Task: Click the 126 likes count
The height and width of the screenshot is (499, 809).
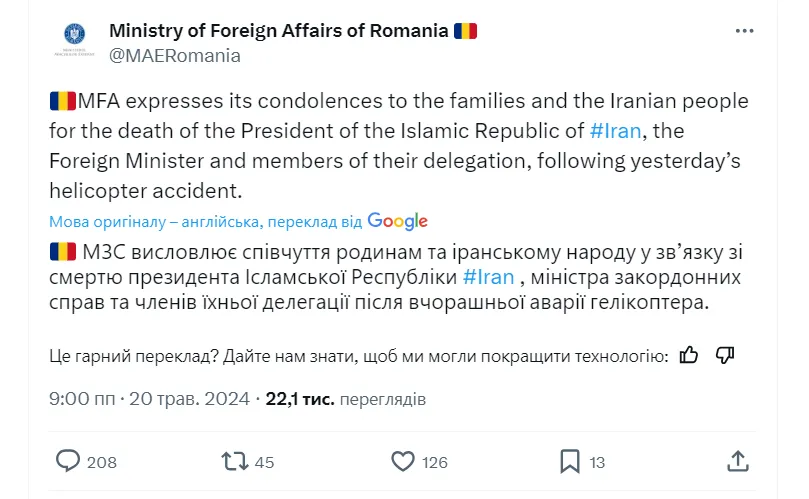Action: [x=434, y=462]
